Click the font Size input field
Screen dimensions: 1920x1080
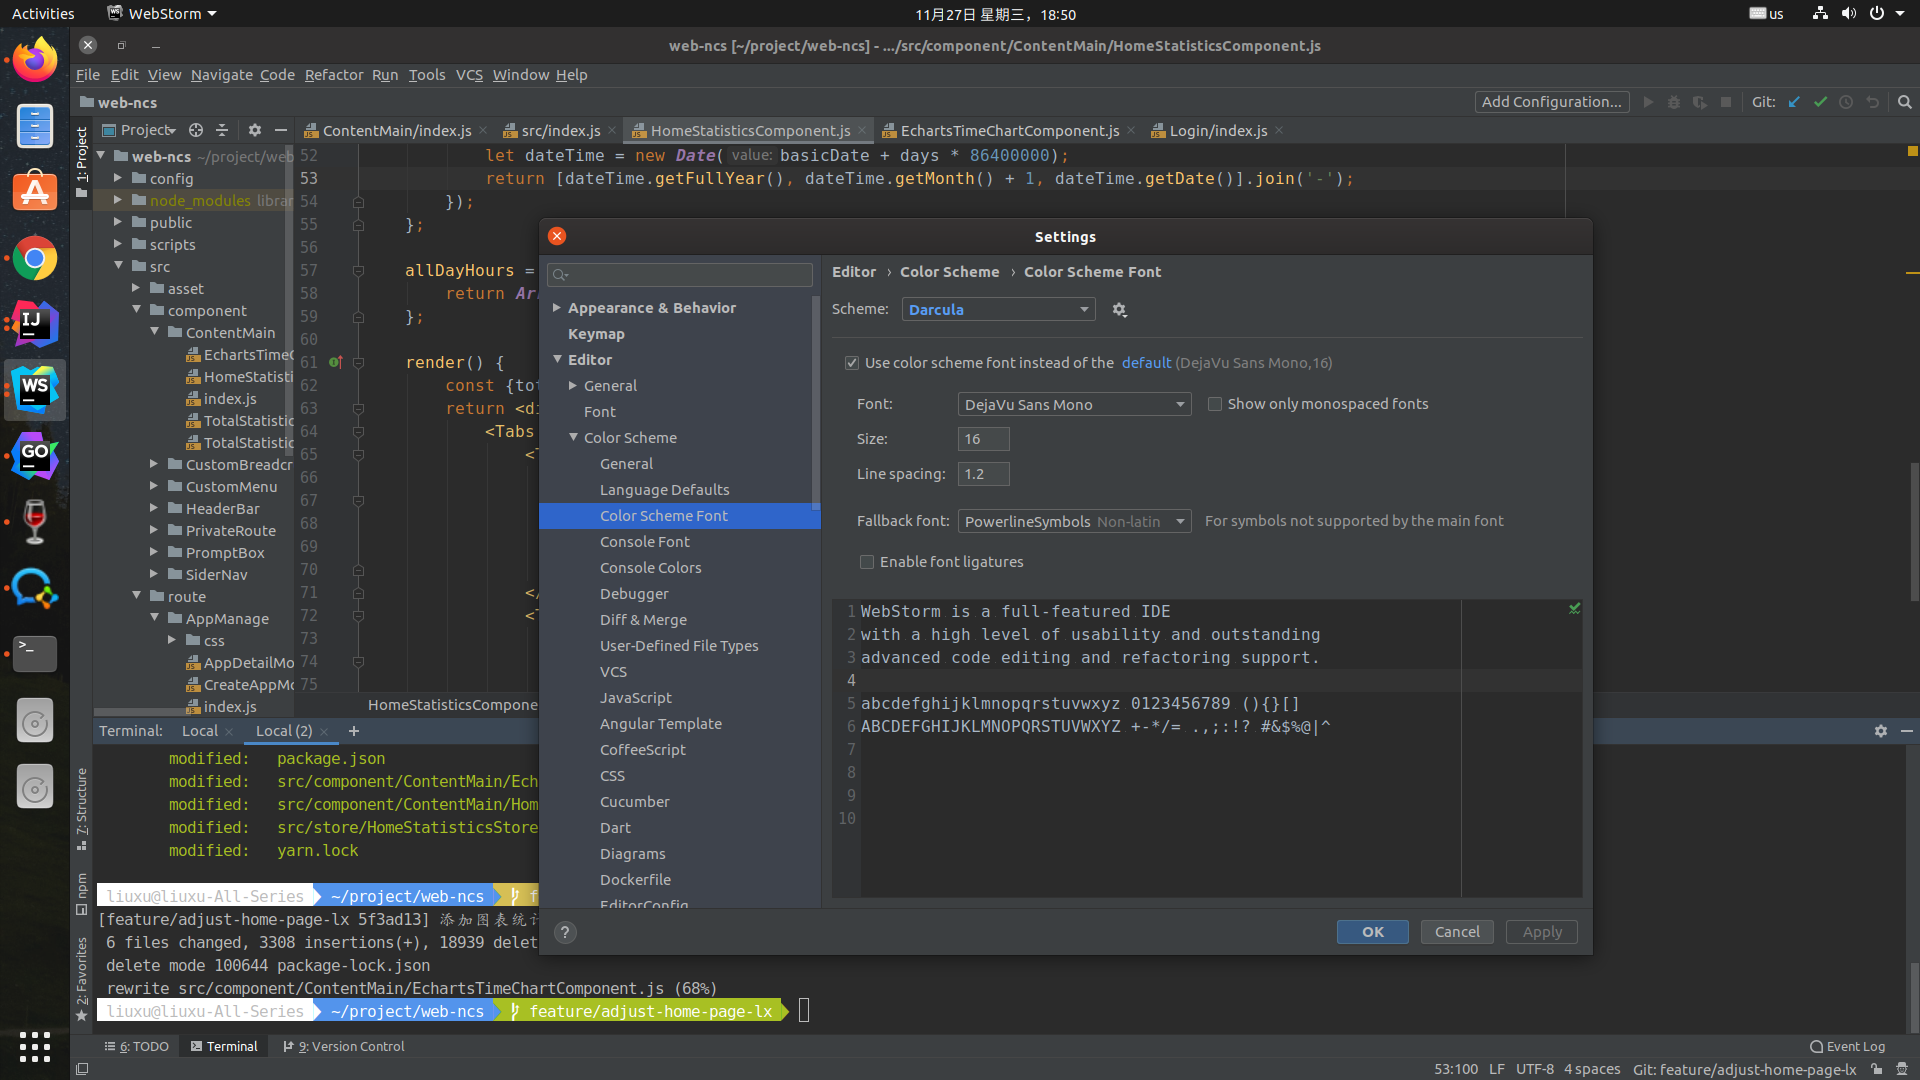tap(983, 439)
